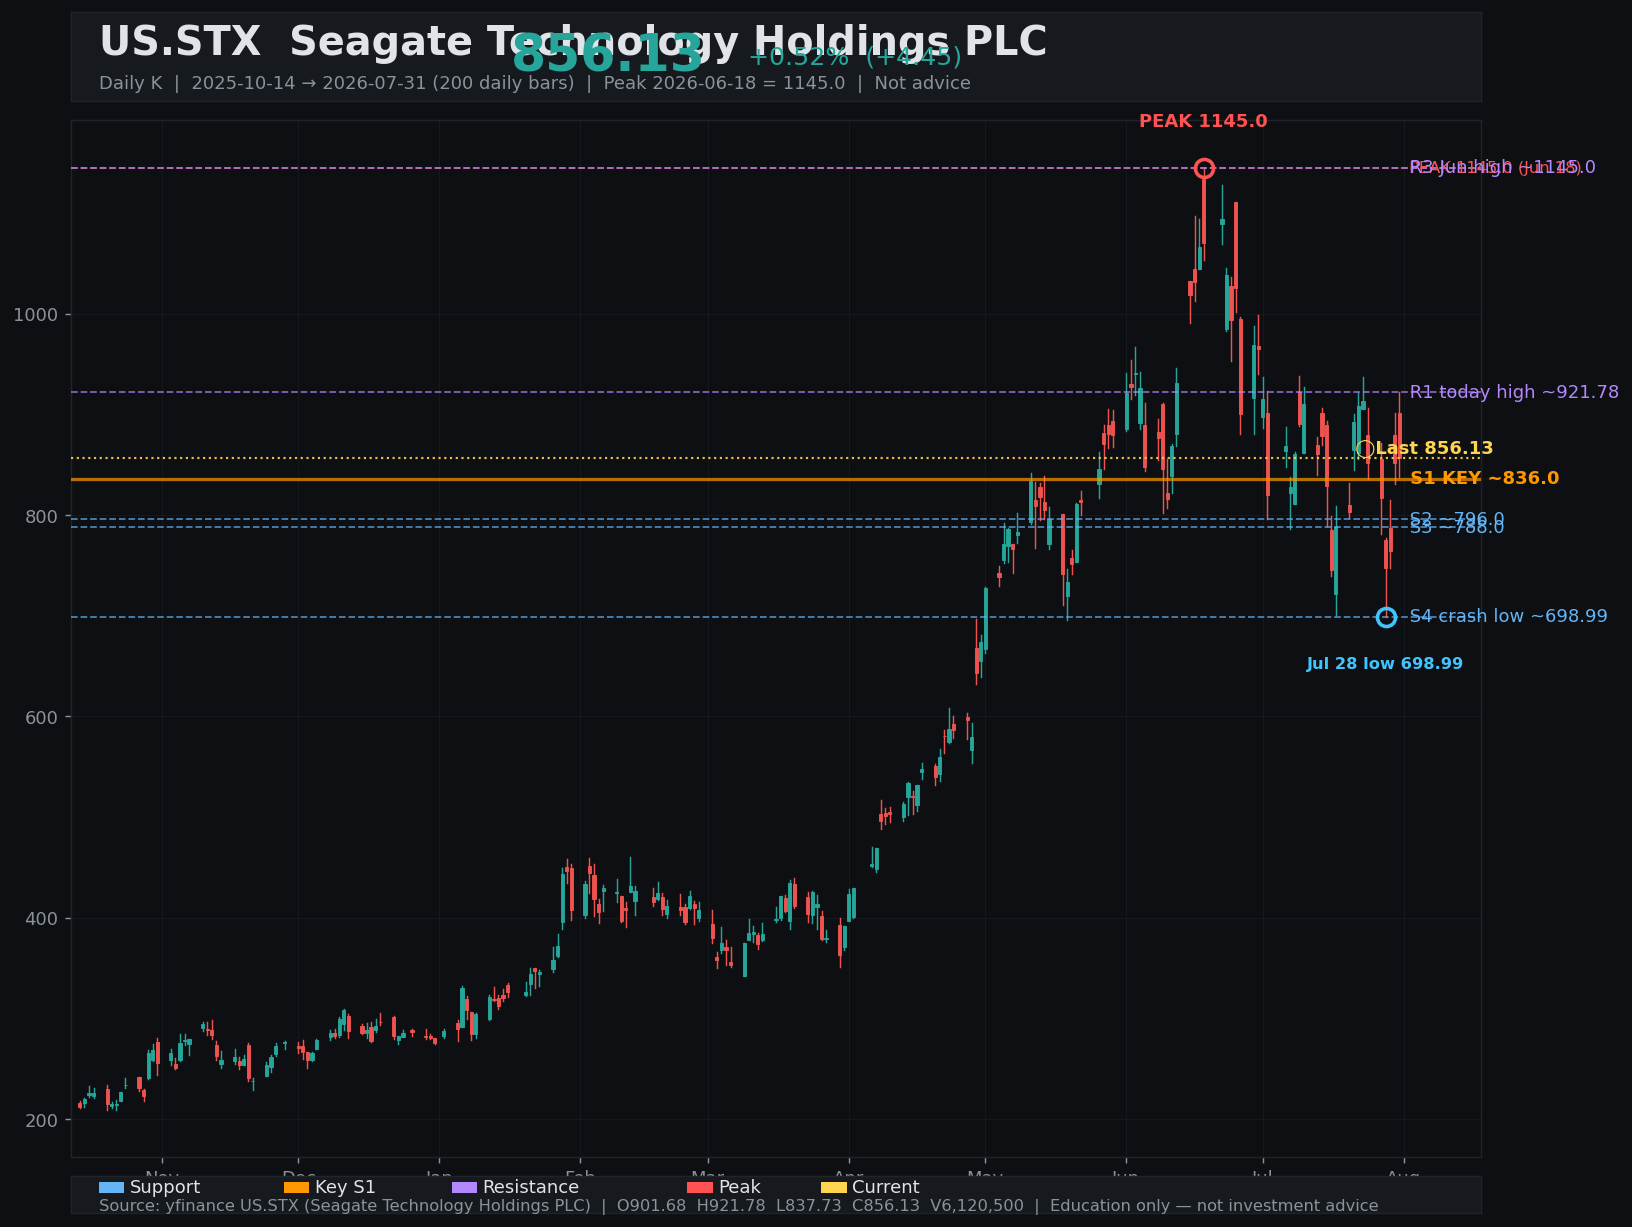Click the 'C856.13' close value in the footer
This screenshot has height=1227, width=1632.
[x=886, y=1206]
